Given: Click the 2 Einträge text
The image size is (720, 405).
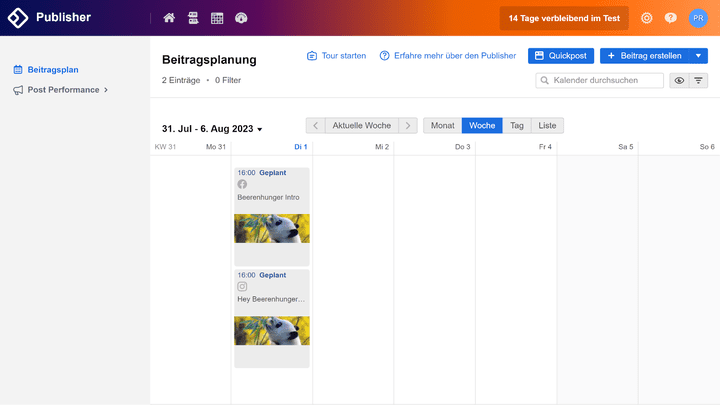Looking at the screenshot, I should (181, 80).
